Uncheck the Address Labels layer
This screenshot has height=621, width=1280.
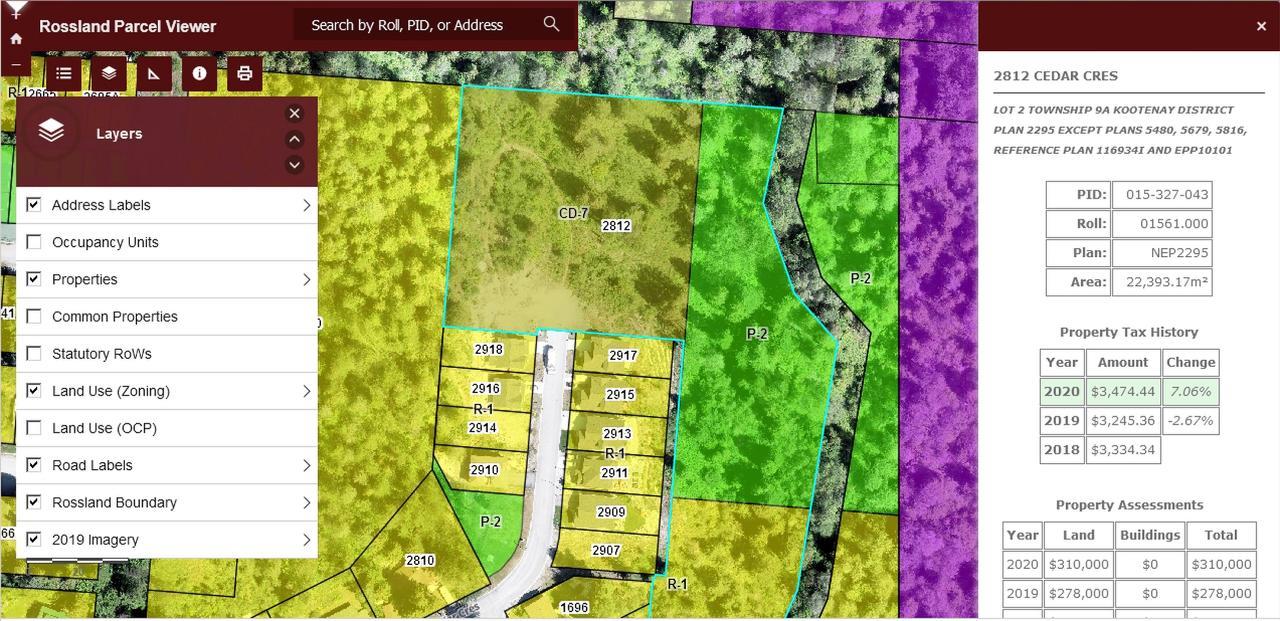(x=34, y=205)
